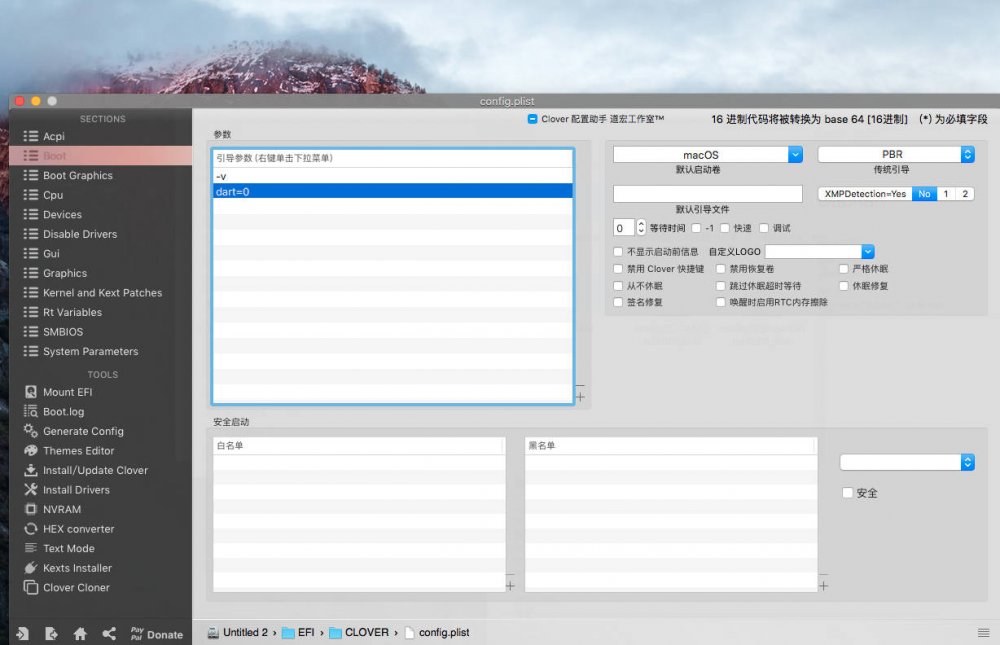The width and height of the screenshot is (1000, 645).
Task: Enable the 严格休眠 checkbox
Action: [844, 269]
